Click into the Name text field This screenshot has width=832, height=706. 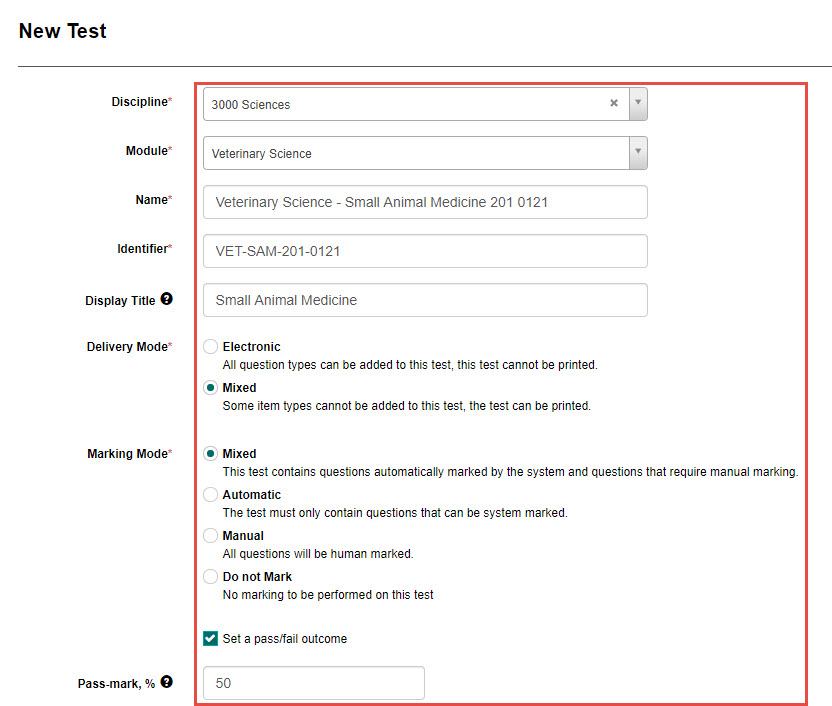pyautogui.click(x=424, y=202)
